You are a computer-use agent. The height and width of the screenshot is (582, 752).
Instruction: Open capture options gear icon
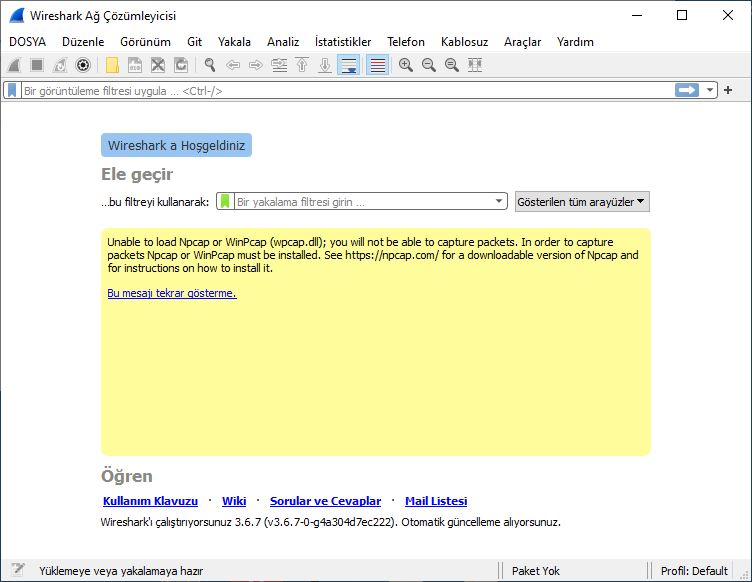click(83, 65)
